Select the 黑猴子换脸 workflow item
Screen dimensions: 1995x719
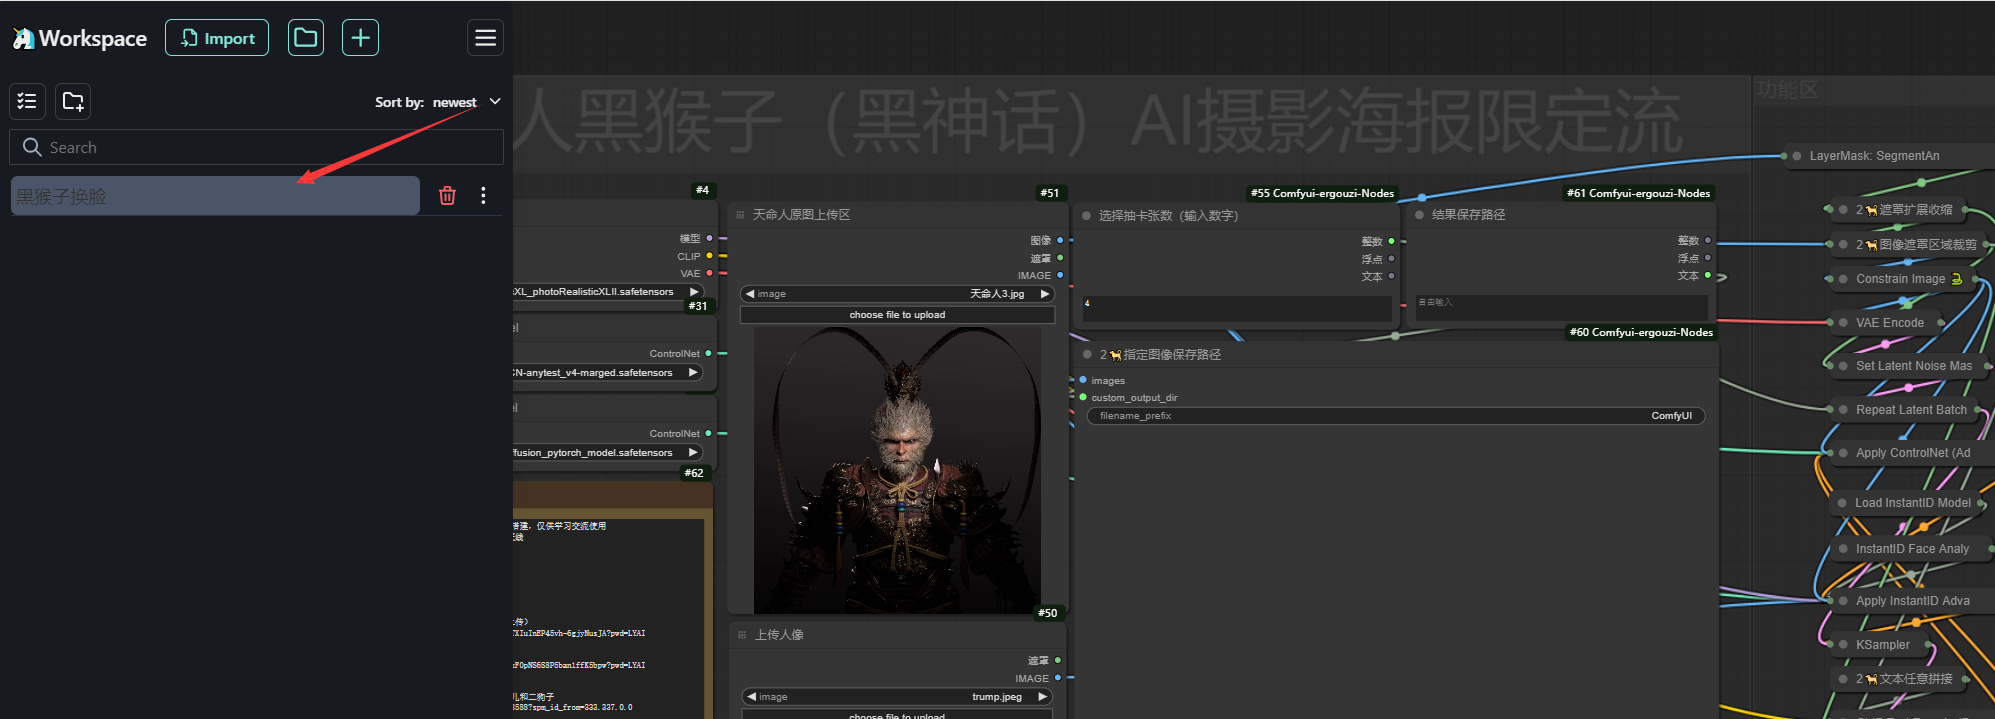pyautogui.click(x=215, y=196)
